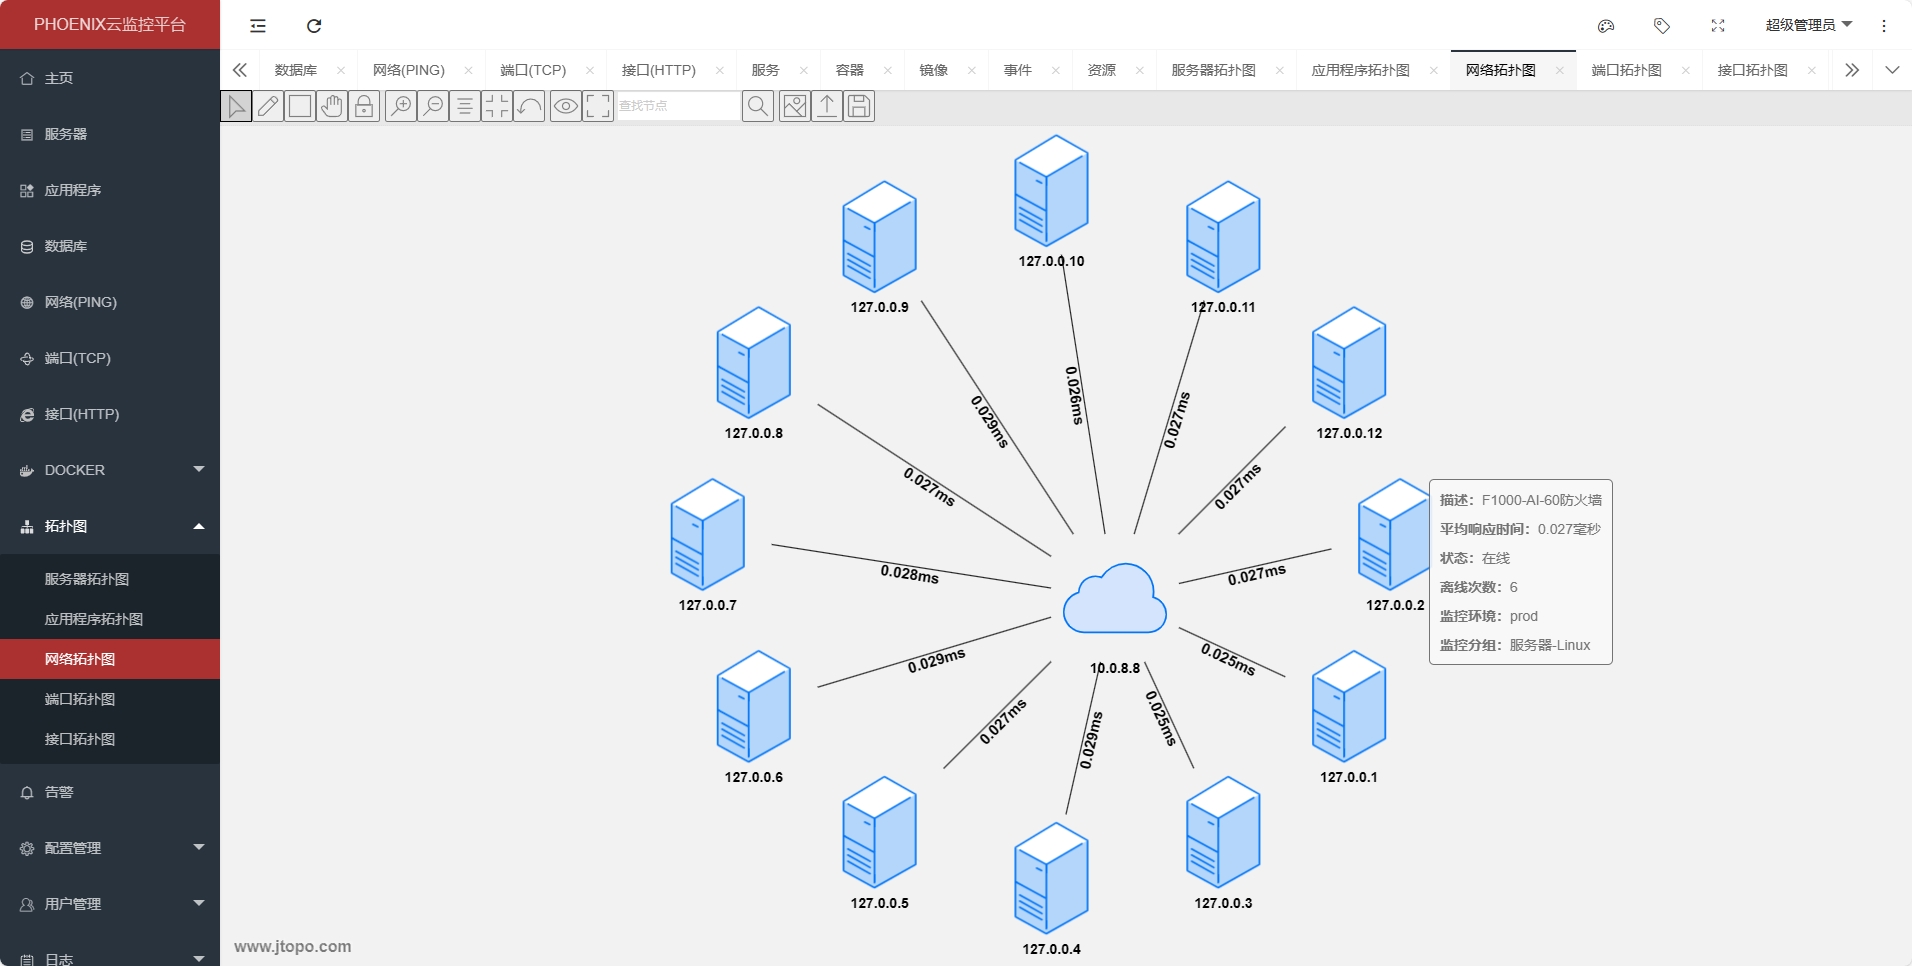
Task: Switch to the 应用程序拓扑图 tab
Action: click(1360, 70)
